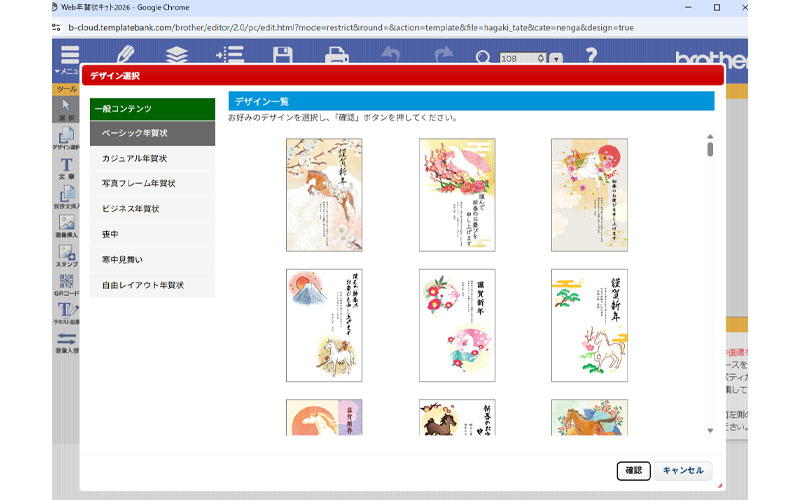The height and width of the screenshot is (500, 800).
Task: Select 写真フレーム年賀状 category
Action: tap(152, 184)
